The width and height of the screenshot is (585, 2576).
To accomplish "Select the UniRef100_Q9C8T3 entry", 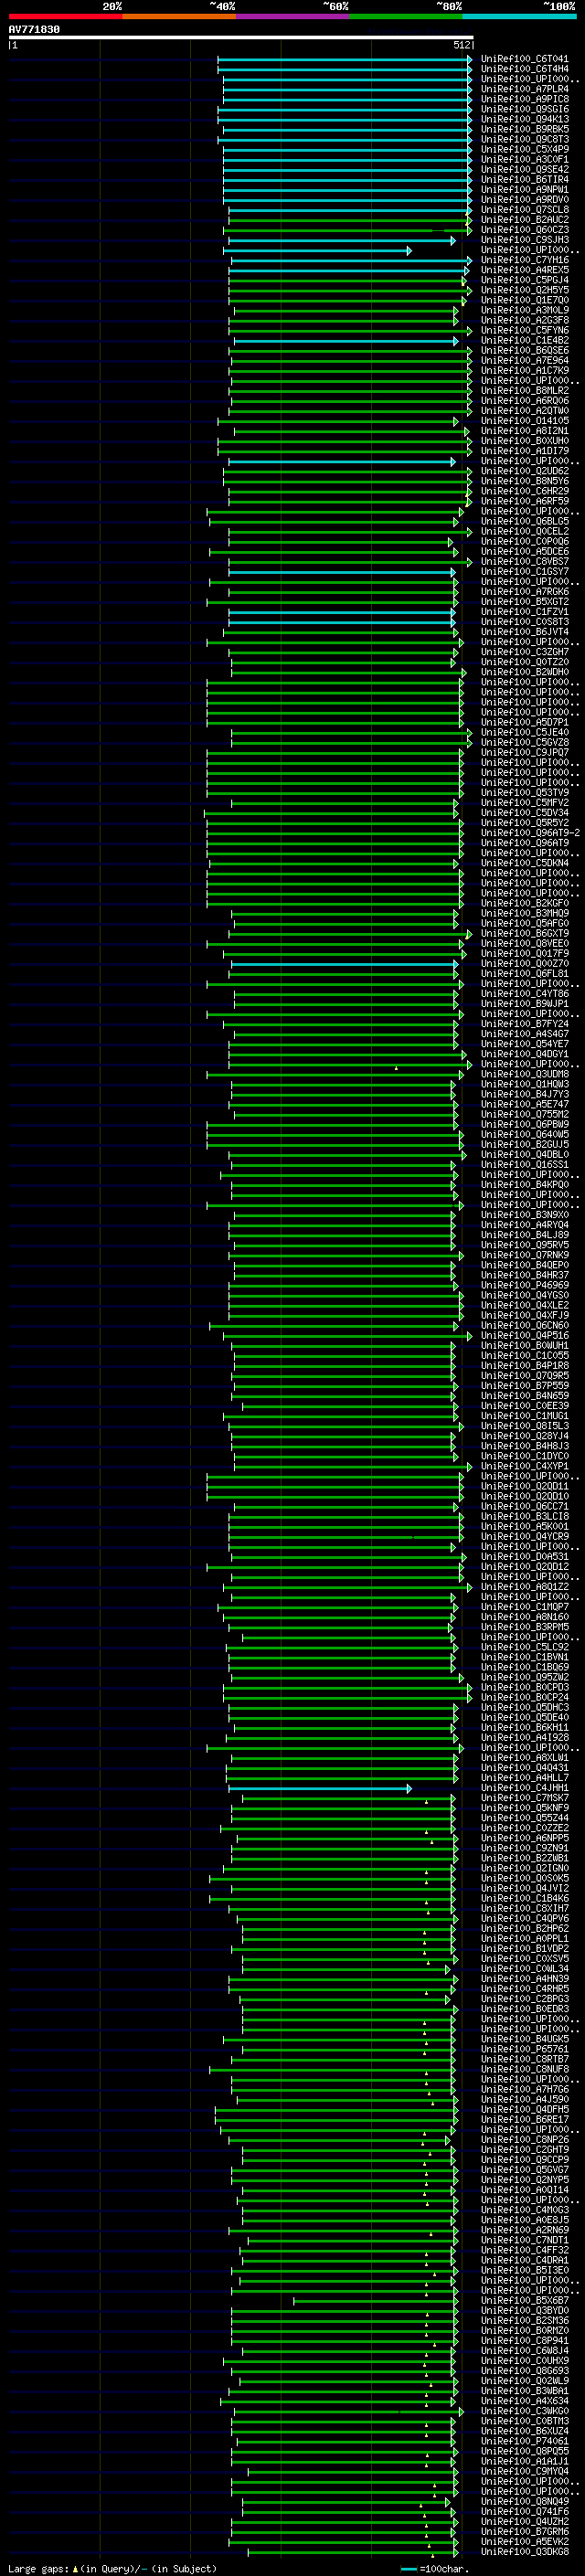I will tap(525, 139).
